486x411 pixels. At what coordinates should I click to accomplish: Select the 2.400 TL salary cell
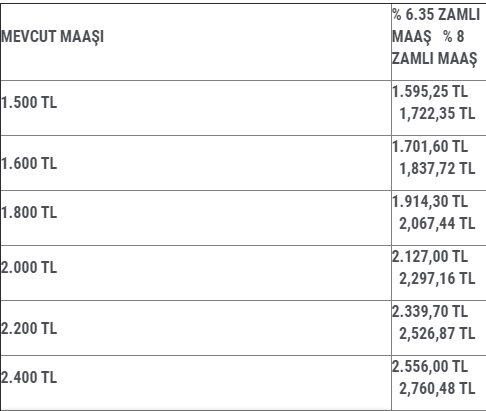pyautogui.click(x=196, y=383)
